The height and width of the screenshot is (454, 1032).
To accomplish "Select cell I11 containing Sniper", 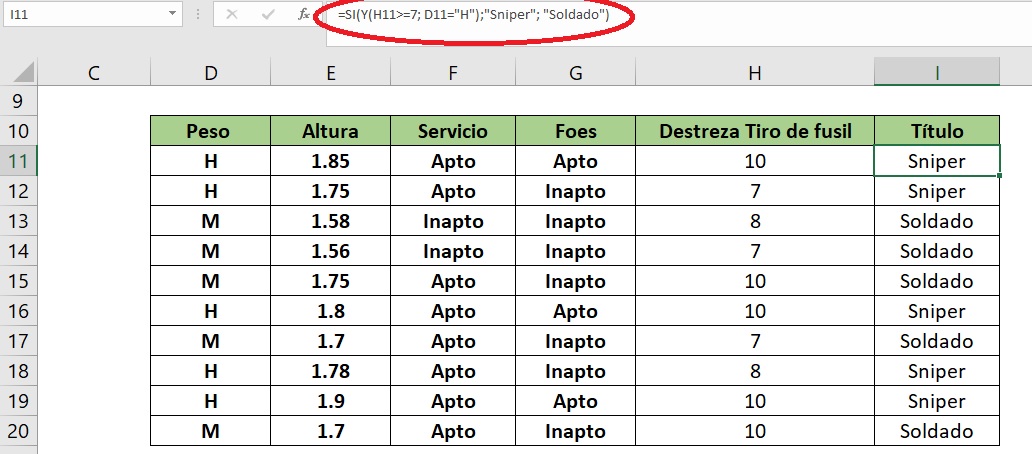I will click(x=937, y=161).
